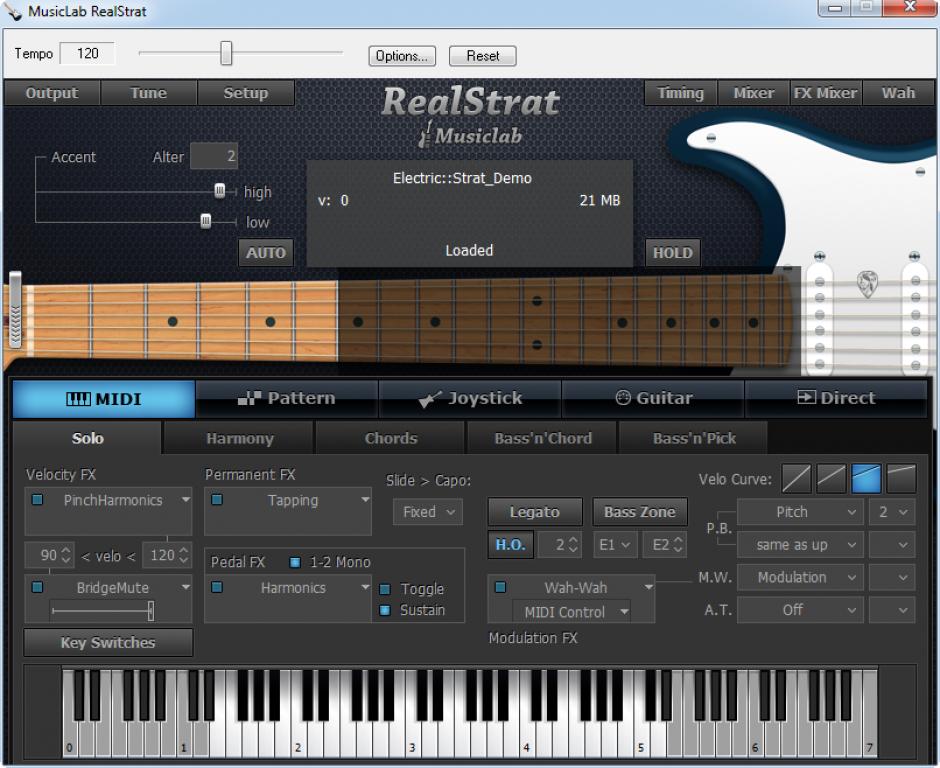Open the Harmonics Pedal FX dropdown
Image resolution: width=940 pixels, height=768 pixels.
point(365,587)
